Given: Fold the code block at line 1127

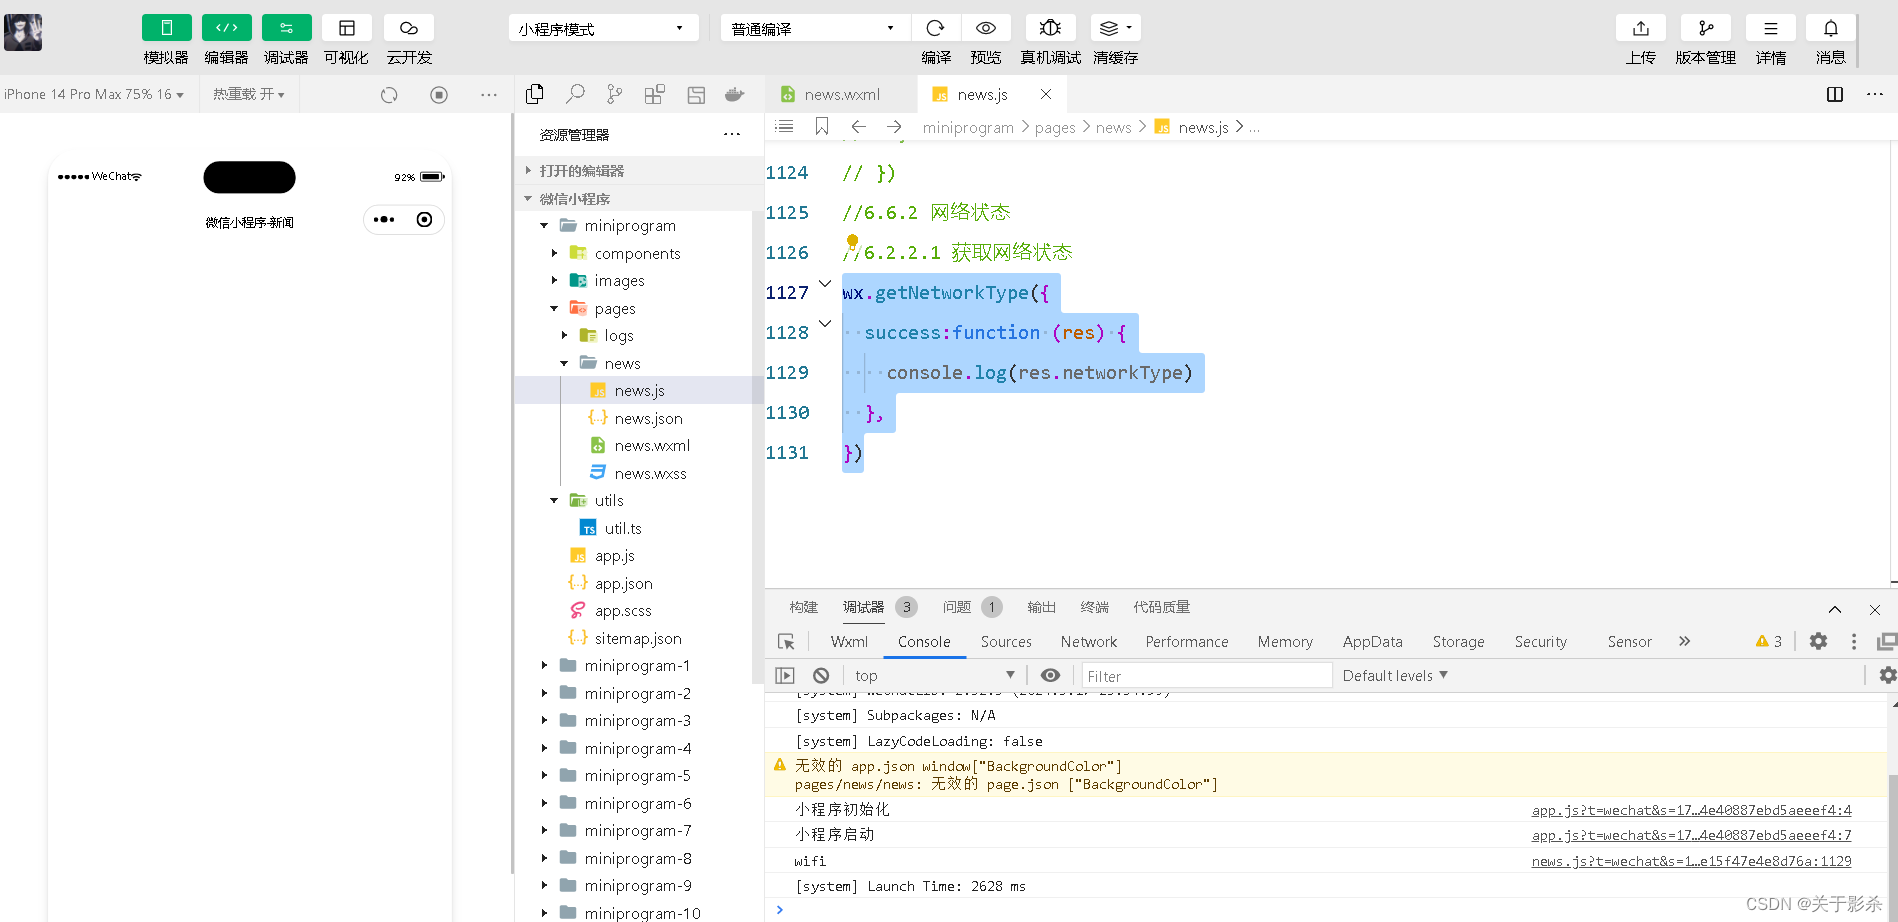Looking at the screenshot, I should tap(825, 284).
